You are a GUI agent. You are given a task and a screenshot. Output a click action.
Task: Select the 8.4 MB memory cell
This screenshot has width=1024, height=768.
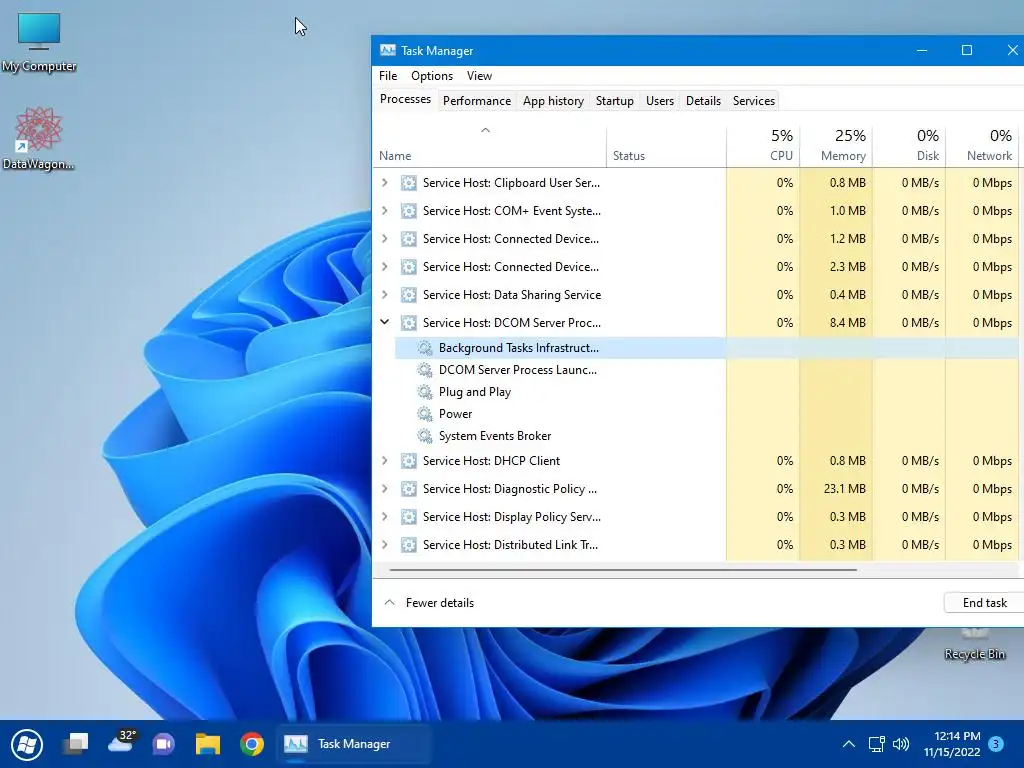(x=836, y=323)
